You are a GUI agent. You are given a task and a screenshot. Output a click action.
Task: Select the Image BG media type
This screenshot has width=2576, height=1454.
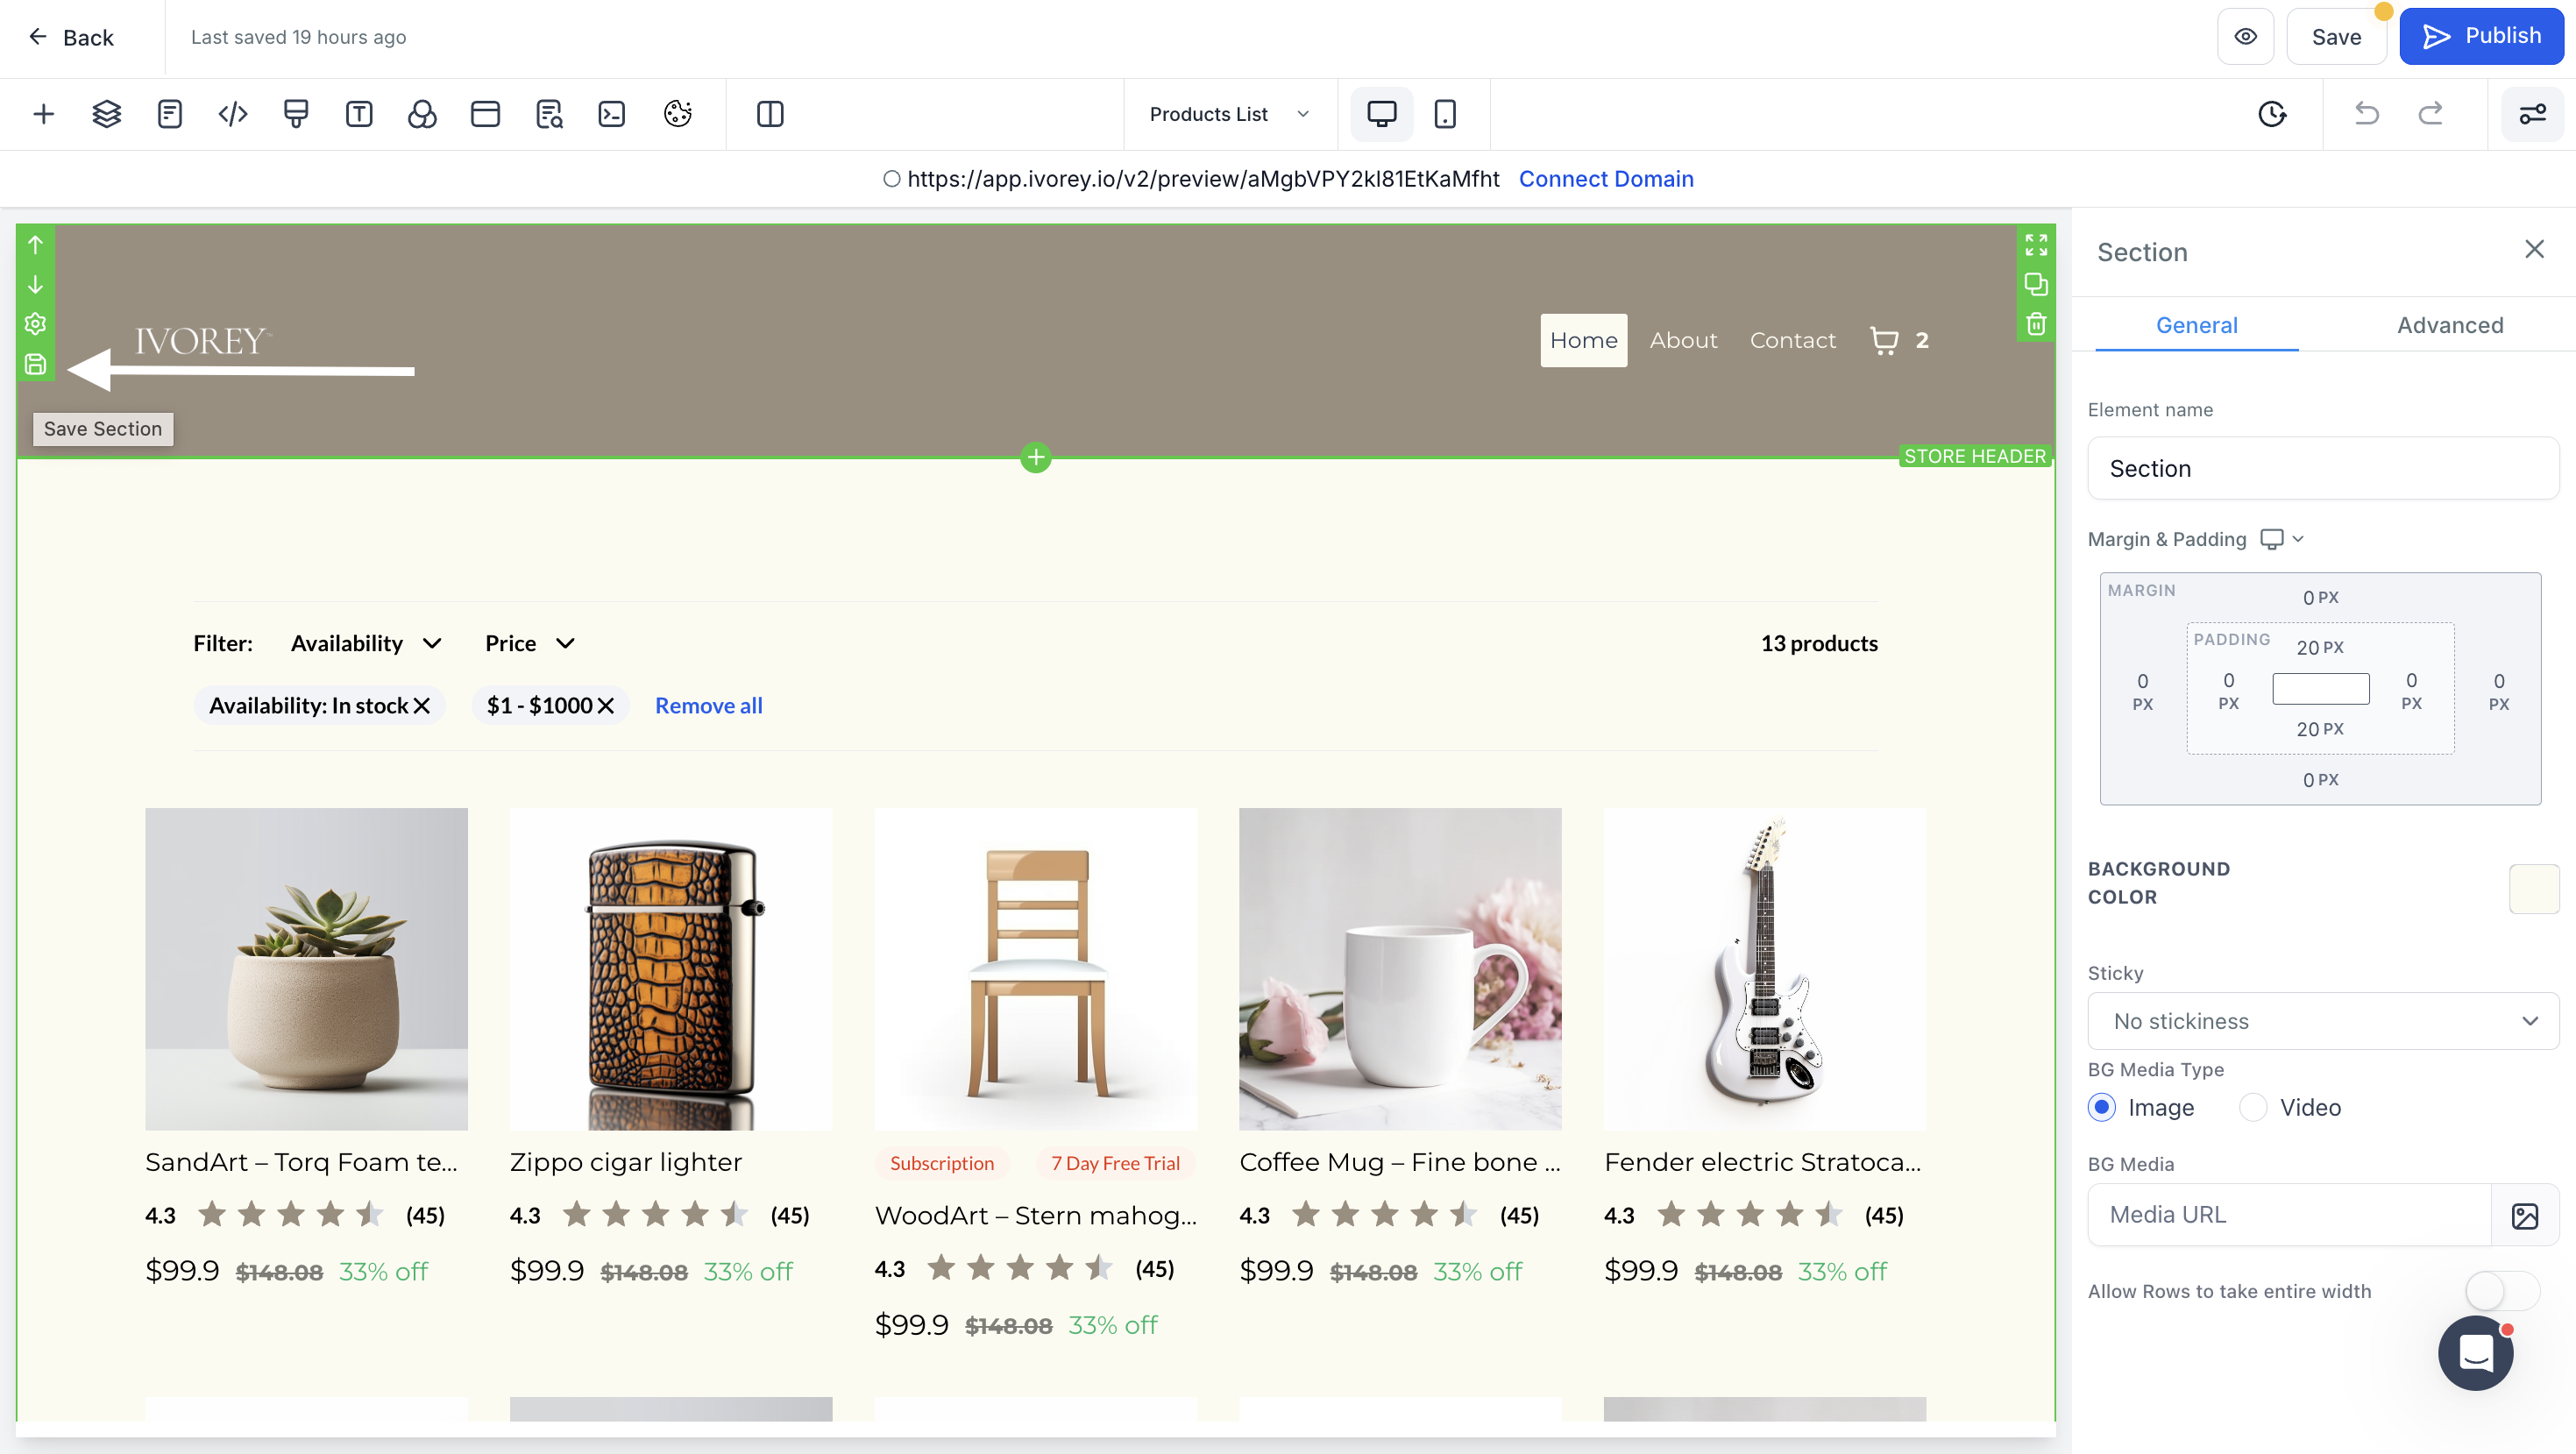[2102, 1107]
